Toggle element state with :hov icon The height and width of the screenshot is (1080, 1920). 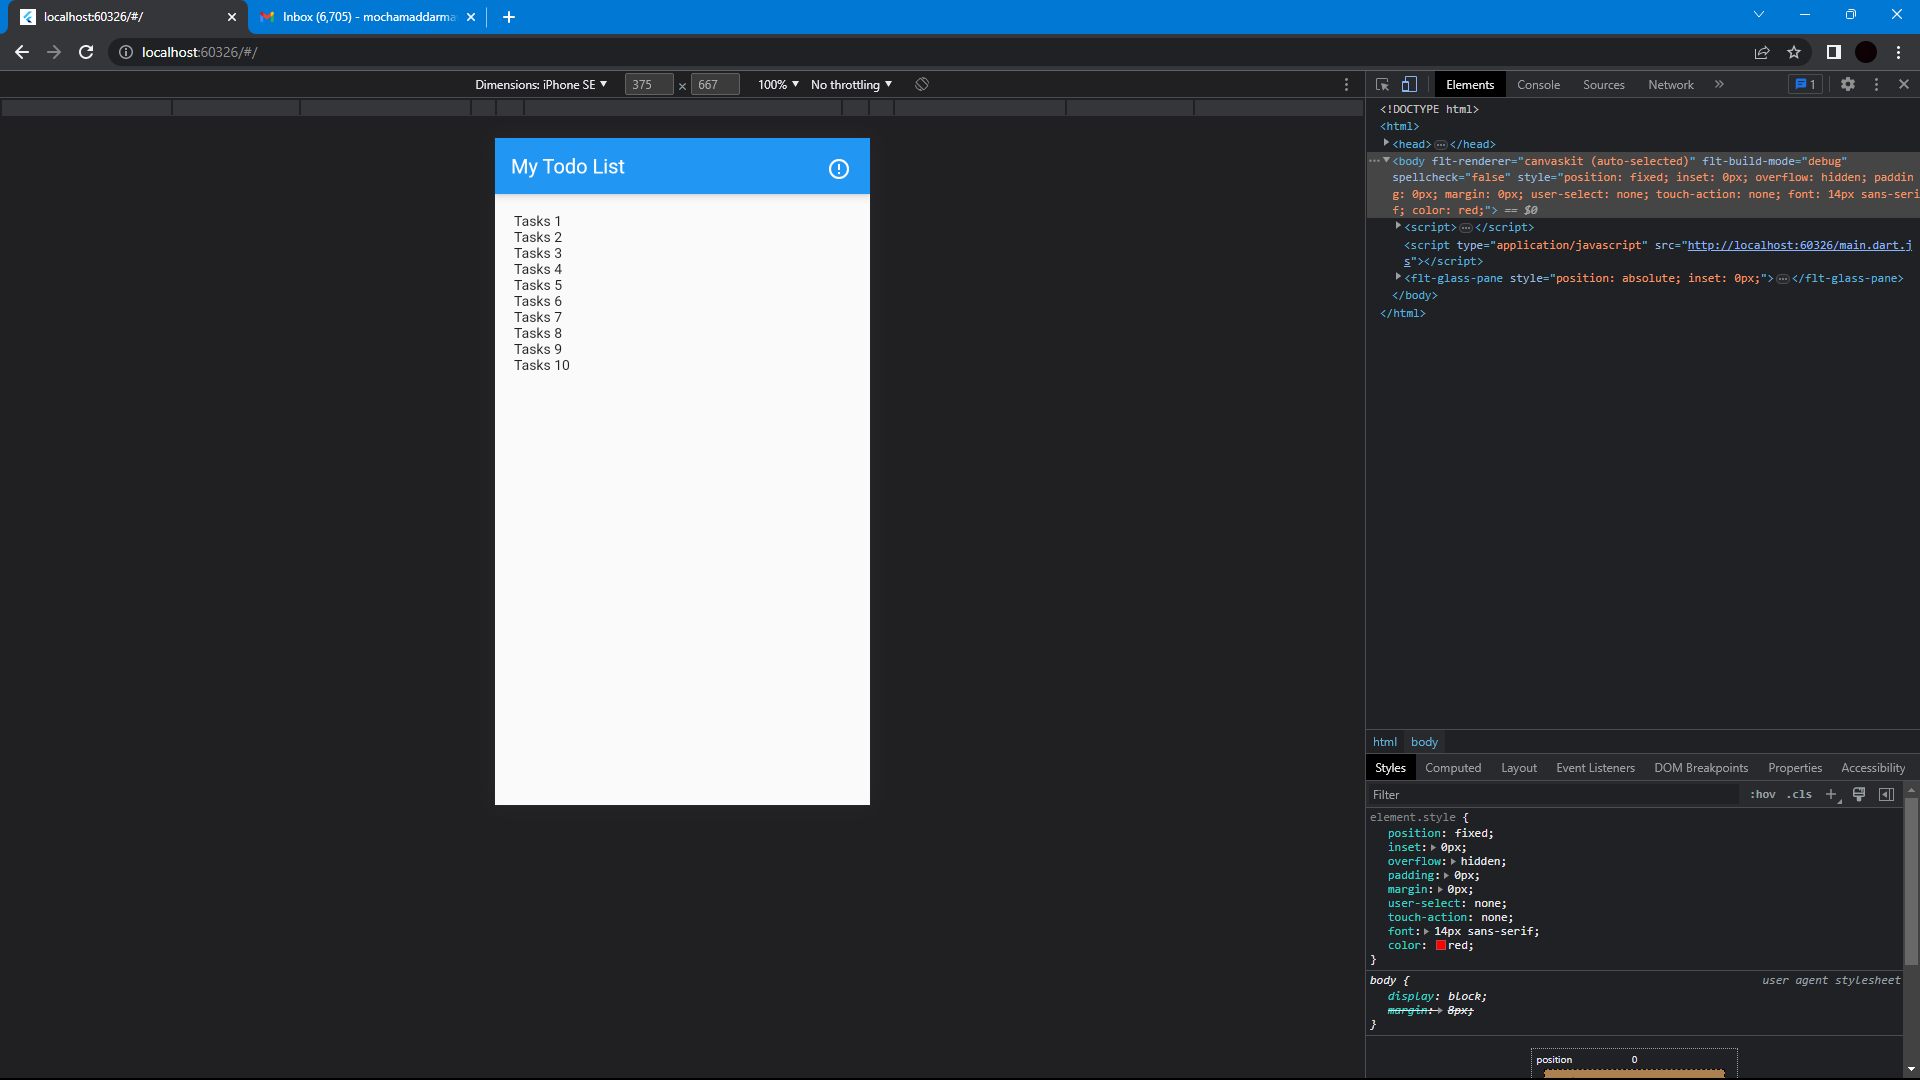pyautogui.click(x=1762, y=794)
